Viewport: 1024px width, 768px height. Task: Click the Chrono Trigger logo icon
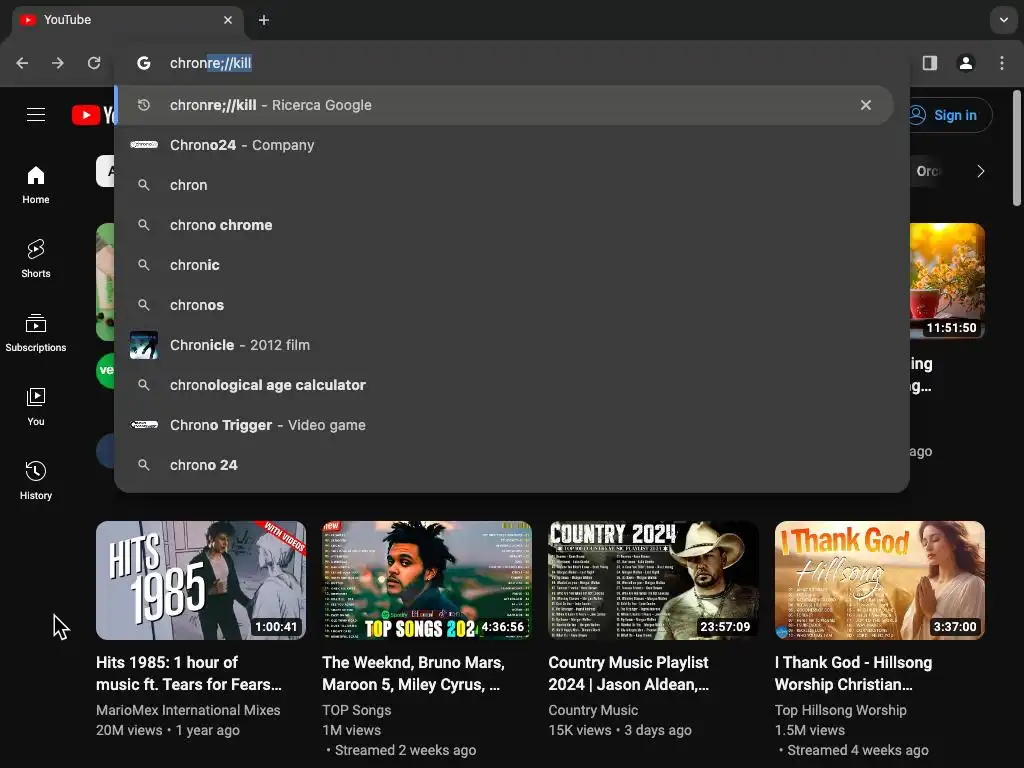click(144, 424)
